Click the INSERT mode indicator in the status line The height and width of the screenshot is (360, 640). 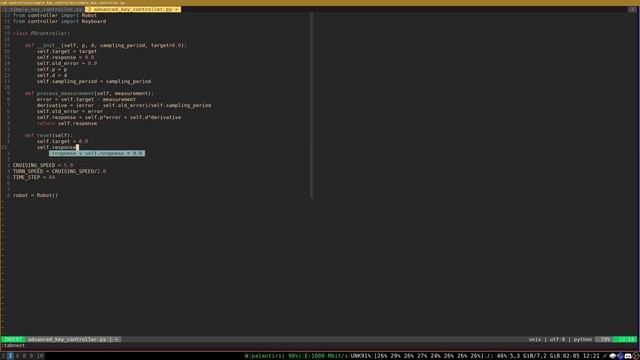coord(13,340)
